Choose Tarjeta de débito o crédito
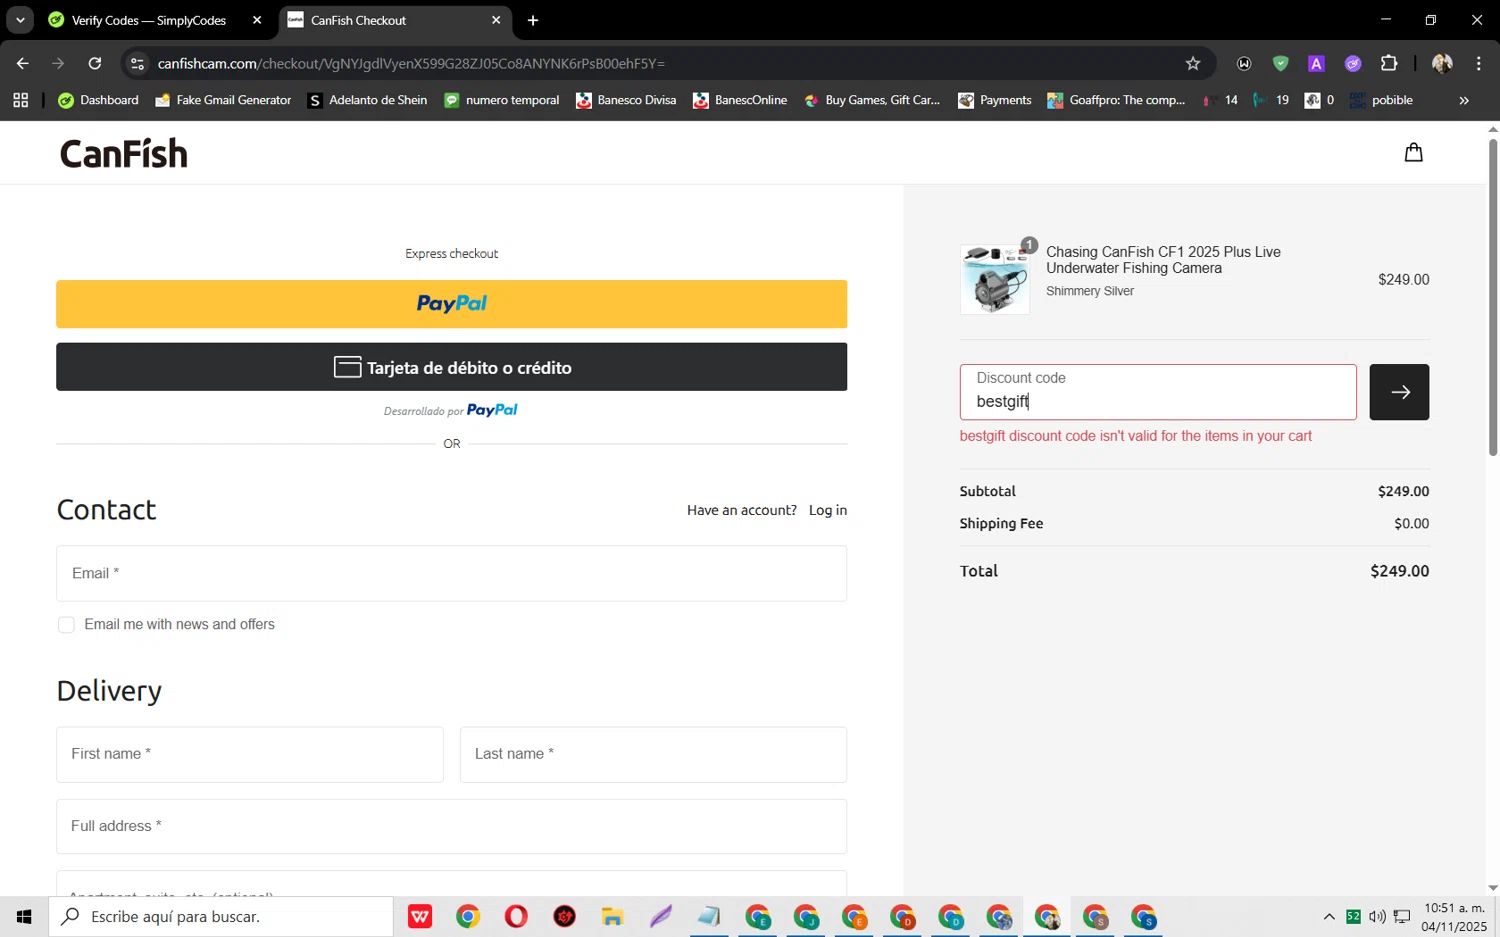1500x937 pixels. coord(451,367)
